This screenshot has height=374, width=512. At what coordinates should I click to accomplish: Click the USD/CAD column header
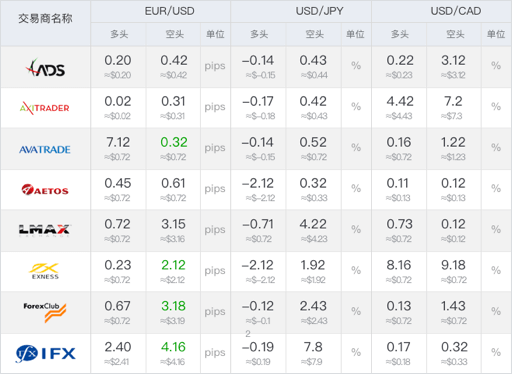tap(456, 11)
